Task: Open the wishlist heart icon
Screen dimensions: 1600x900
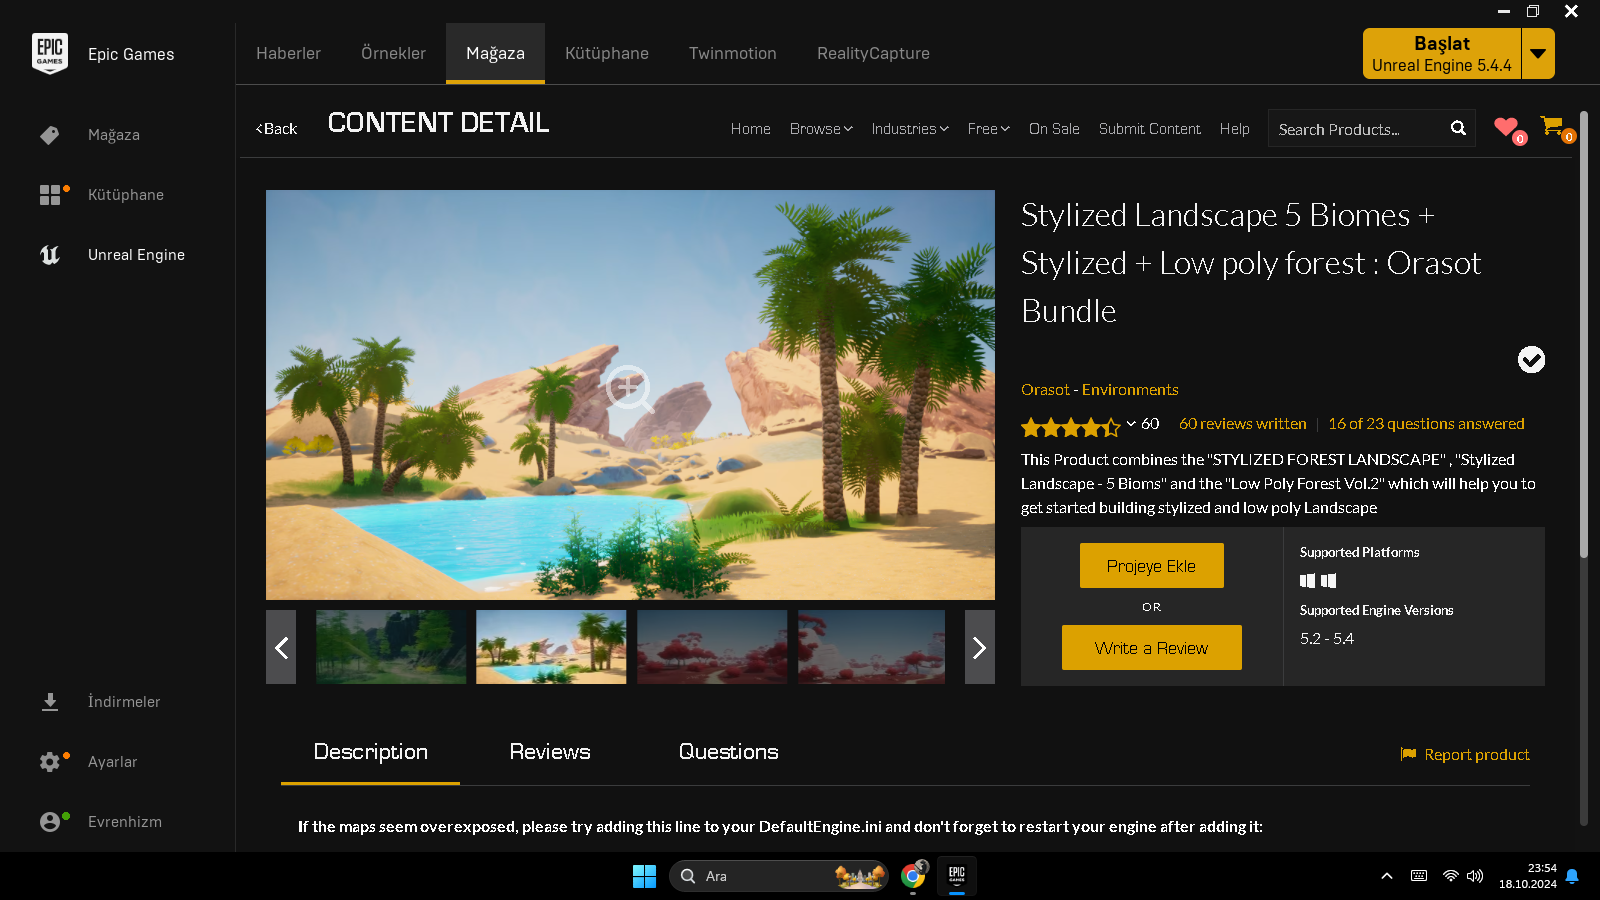Action: click(1506, 127)
